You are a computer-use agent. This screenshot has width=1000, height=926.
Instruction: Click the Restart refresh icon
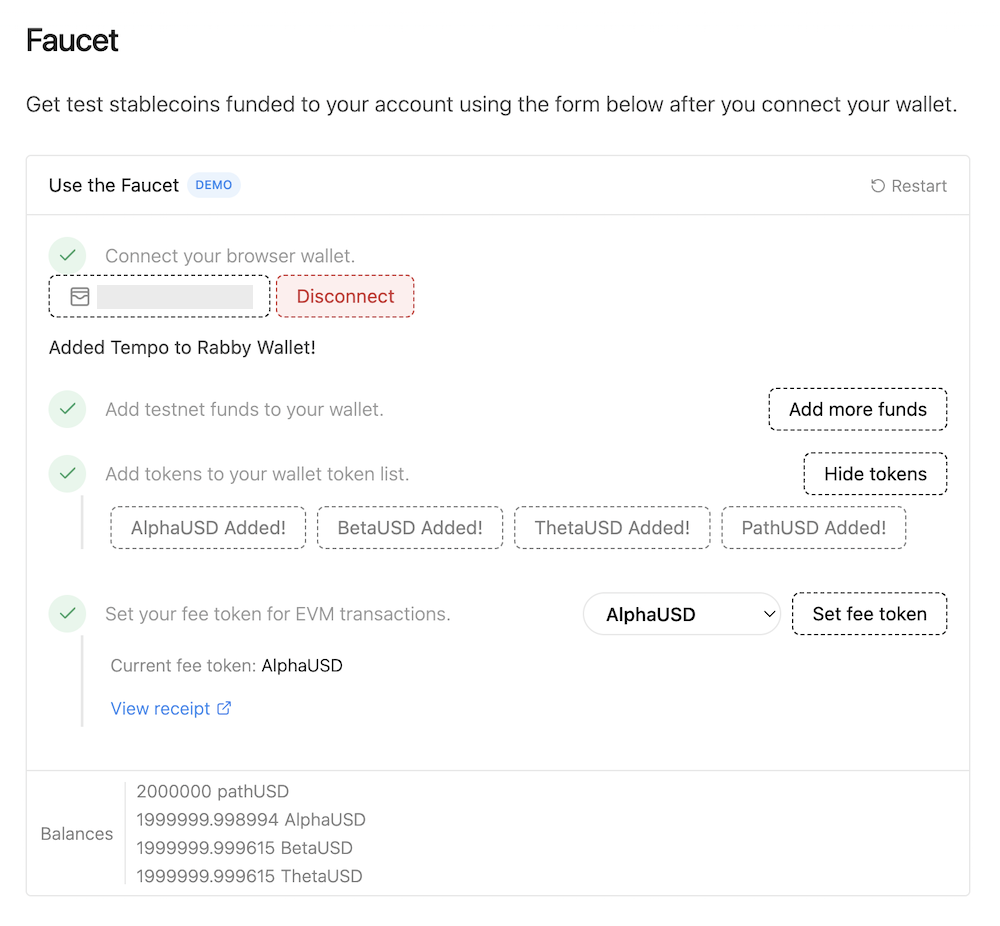pos(877,185)
